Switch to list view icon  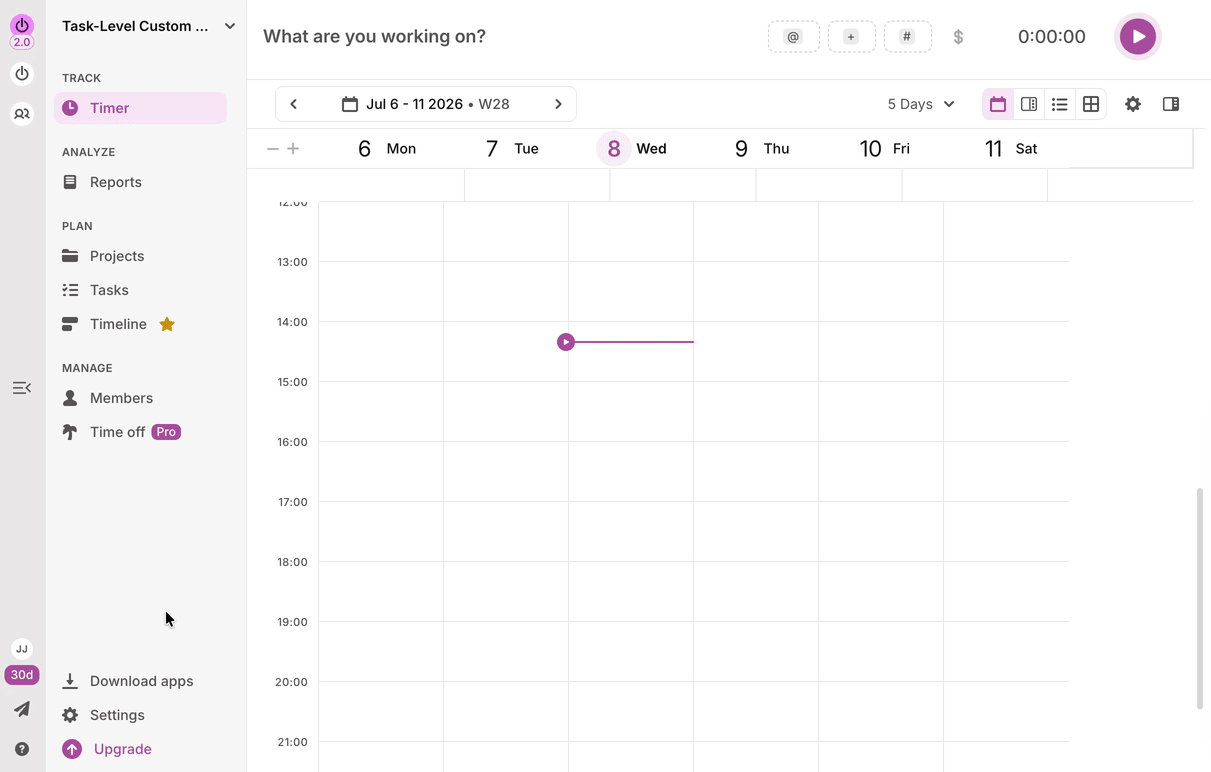click(x=1060, y=104)
